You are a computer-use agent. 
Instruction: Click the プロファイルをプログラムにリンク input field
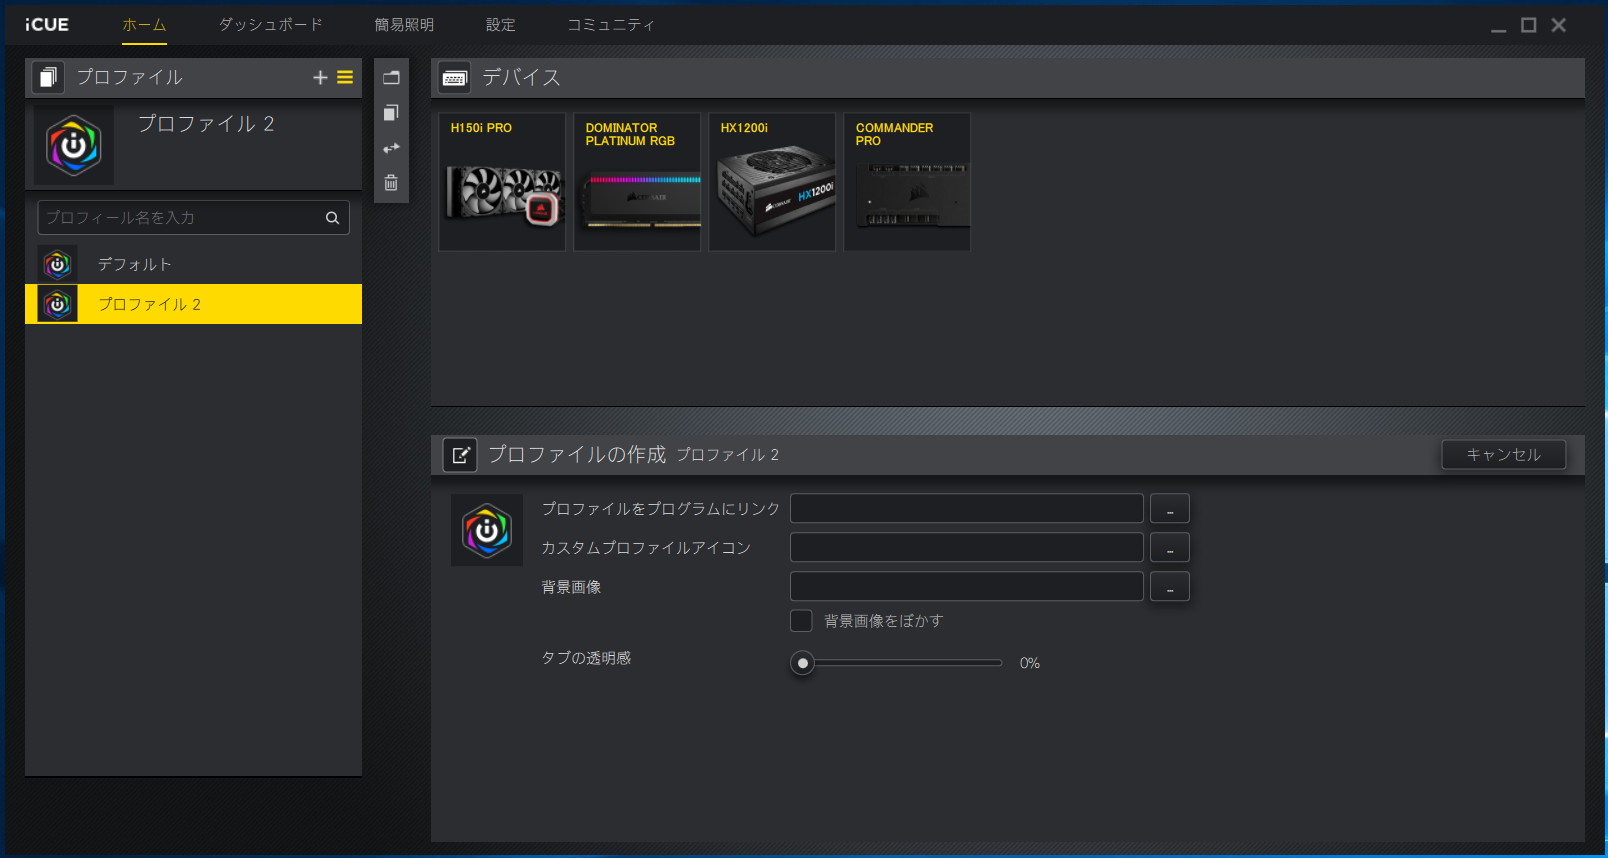[966, 509]
